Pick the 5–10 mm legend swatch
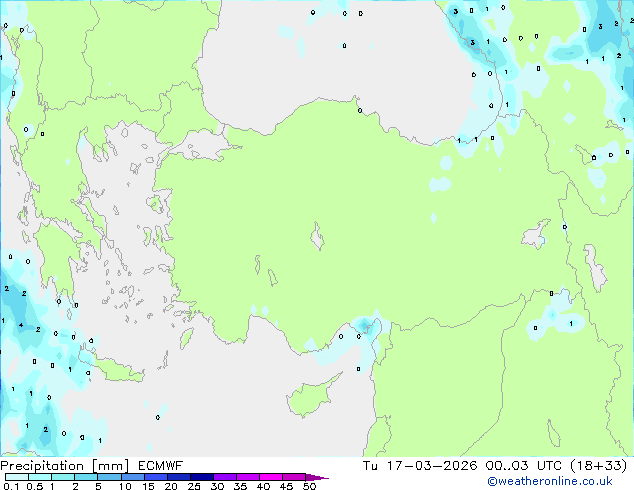This screenshot has width=634, height=490. (x=109, y=477)
